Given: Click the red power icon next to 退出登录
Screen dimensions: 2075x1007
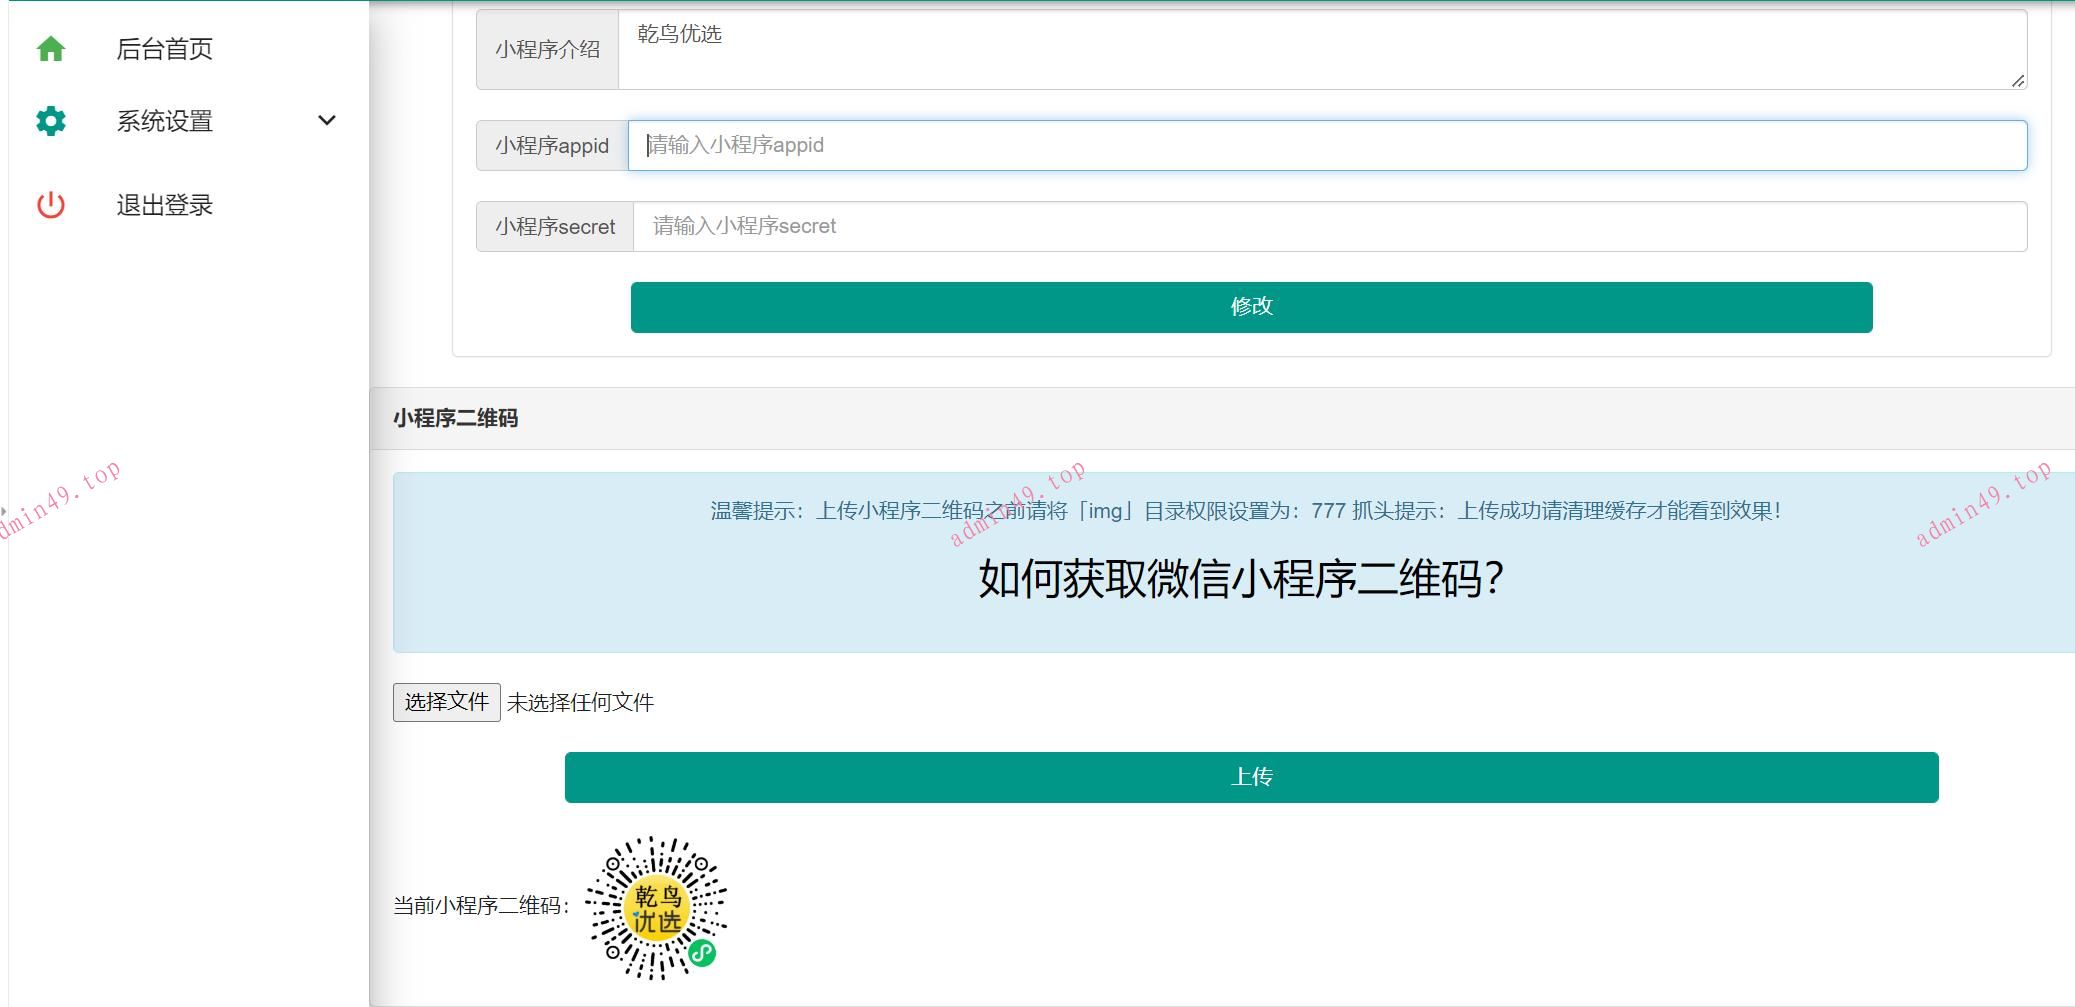Looking at the screenshot, I should pos(50,205).
